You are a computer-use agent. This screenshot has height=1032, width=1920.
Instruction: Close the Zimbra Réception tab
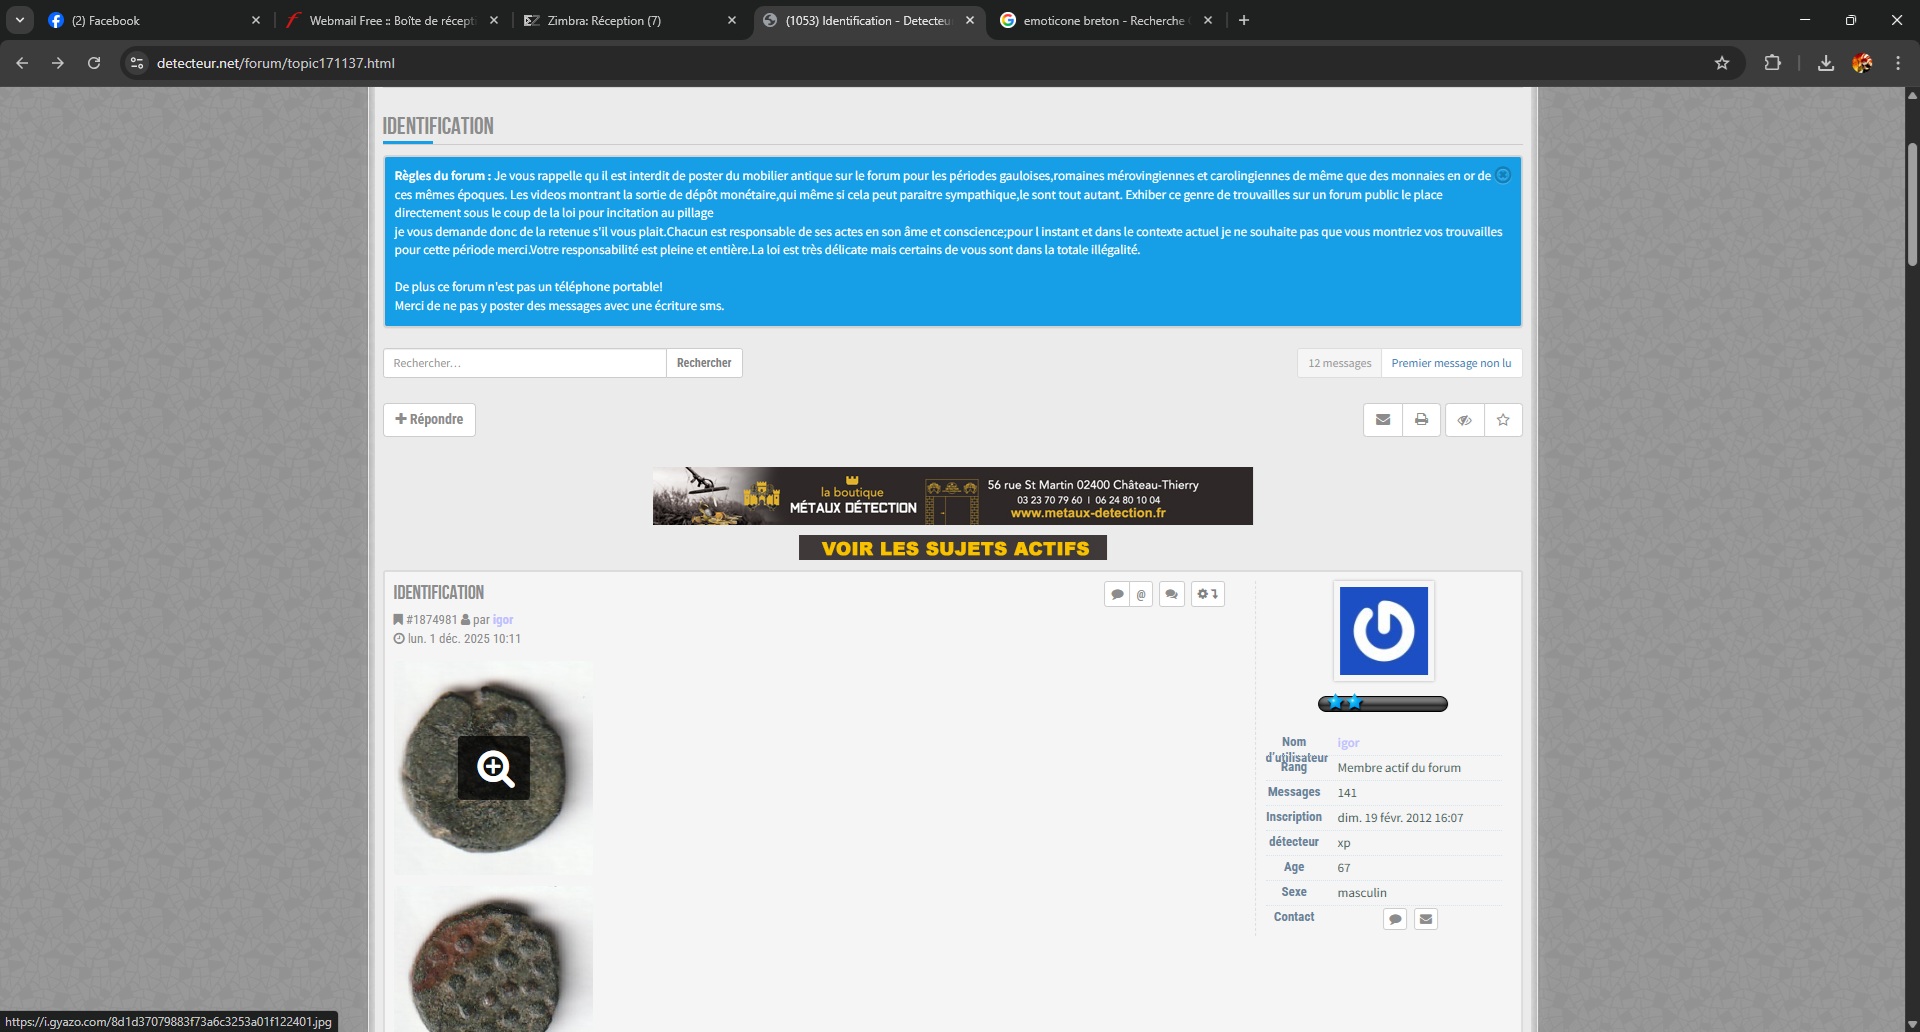[732, 20]
